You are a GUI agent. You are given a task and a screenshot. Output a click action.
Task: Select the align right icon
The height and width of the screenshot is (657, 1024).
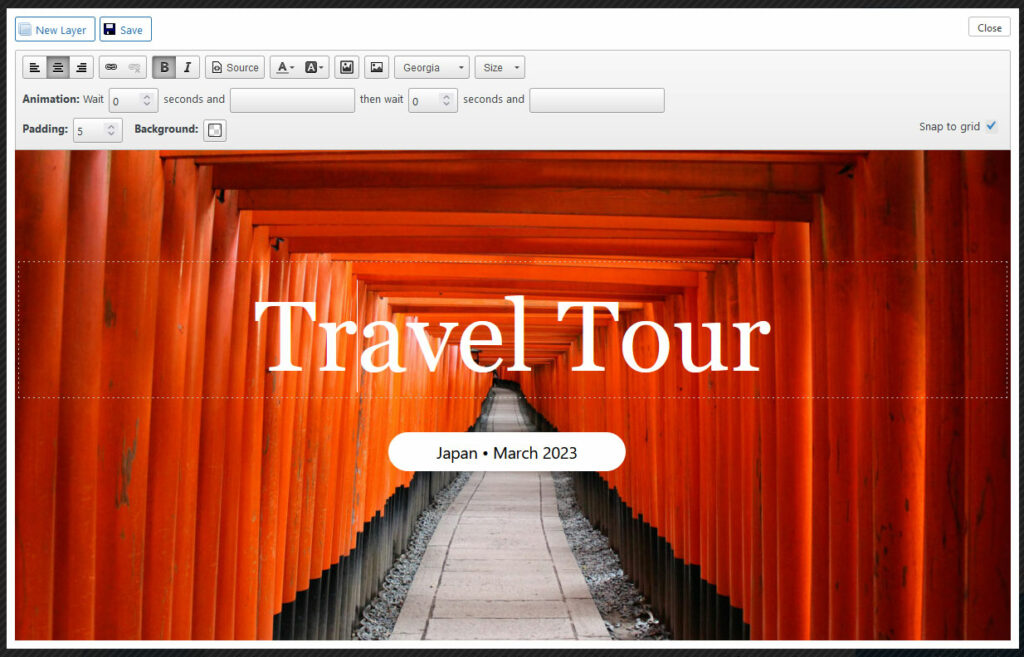81,67
